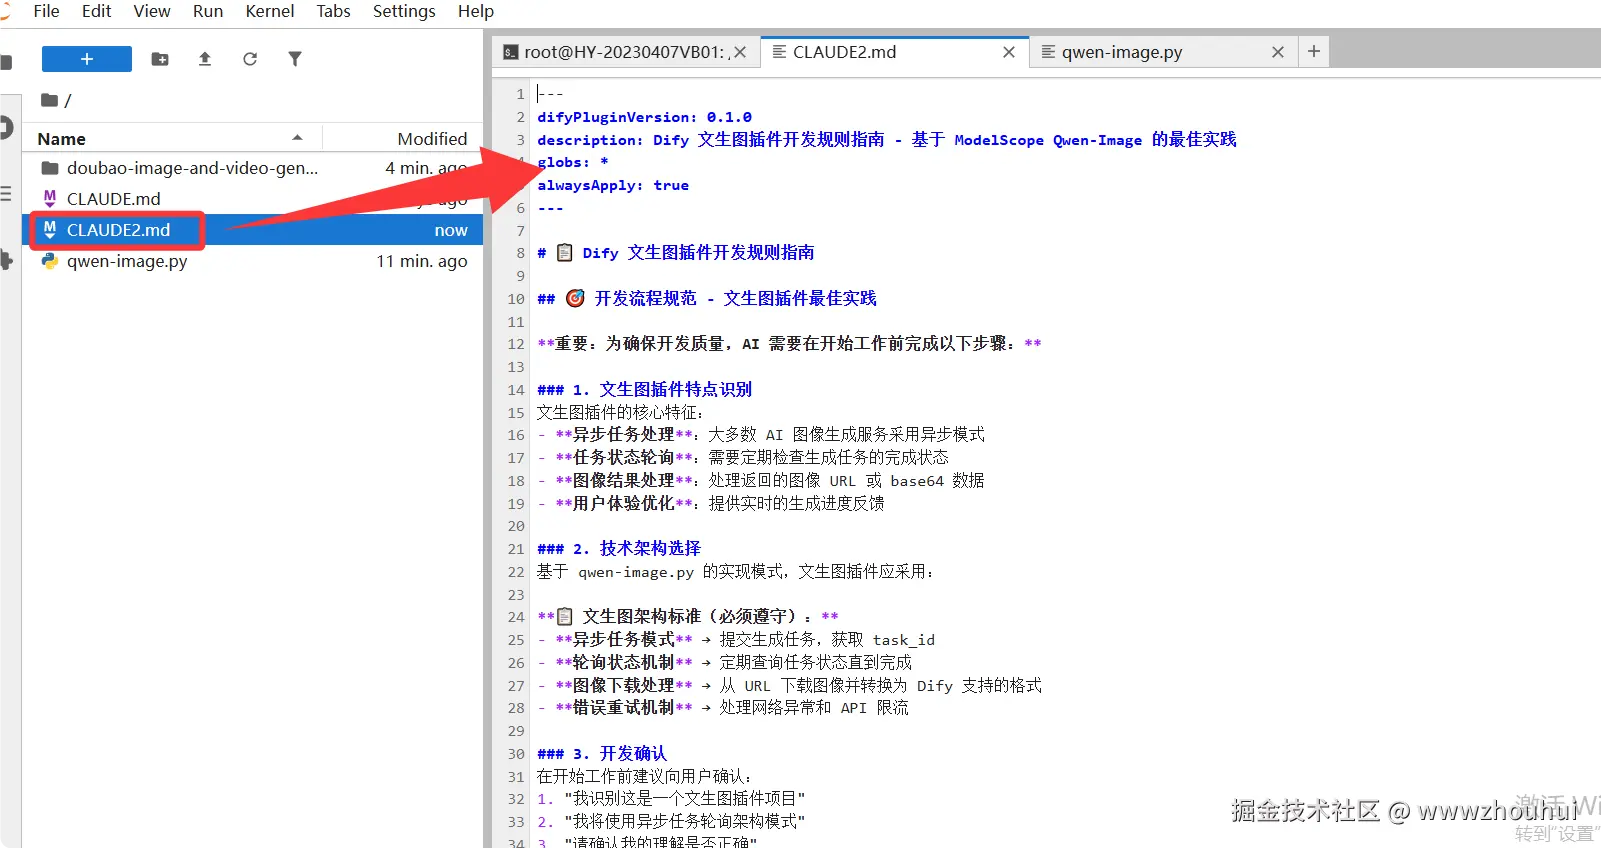Image resolution: width=1601 pixels, height=848 pixels.
Task: Click the Python icon beside qwen-image.py
Action: [x=49, y=261]
